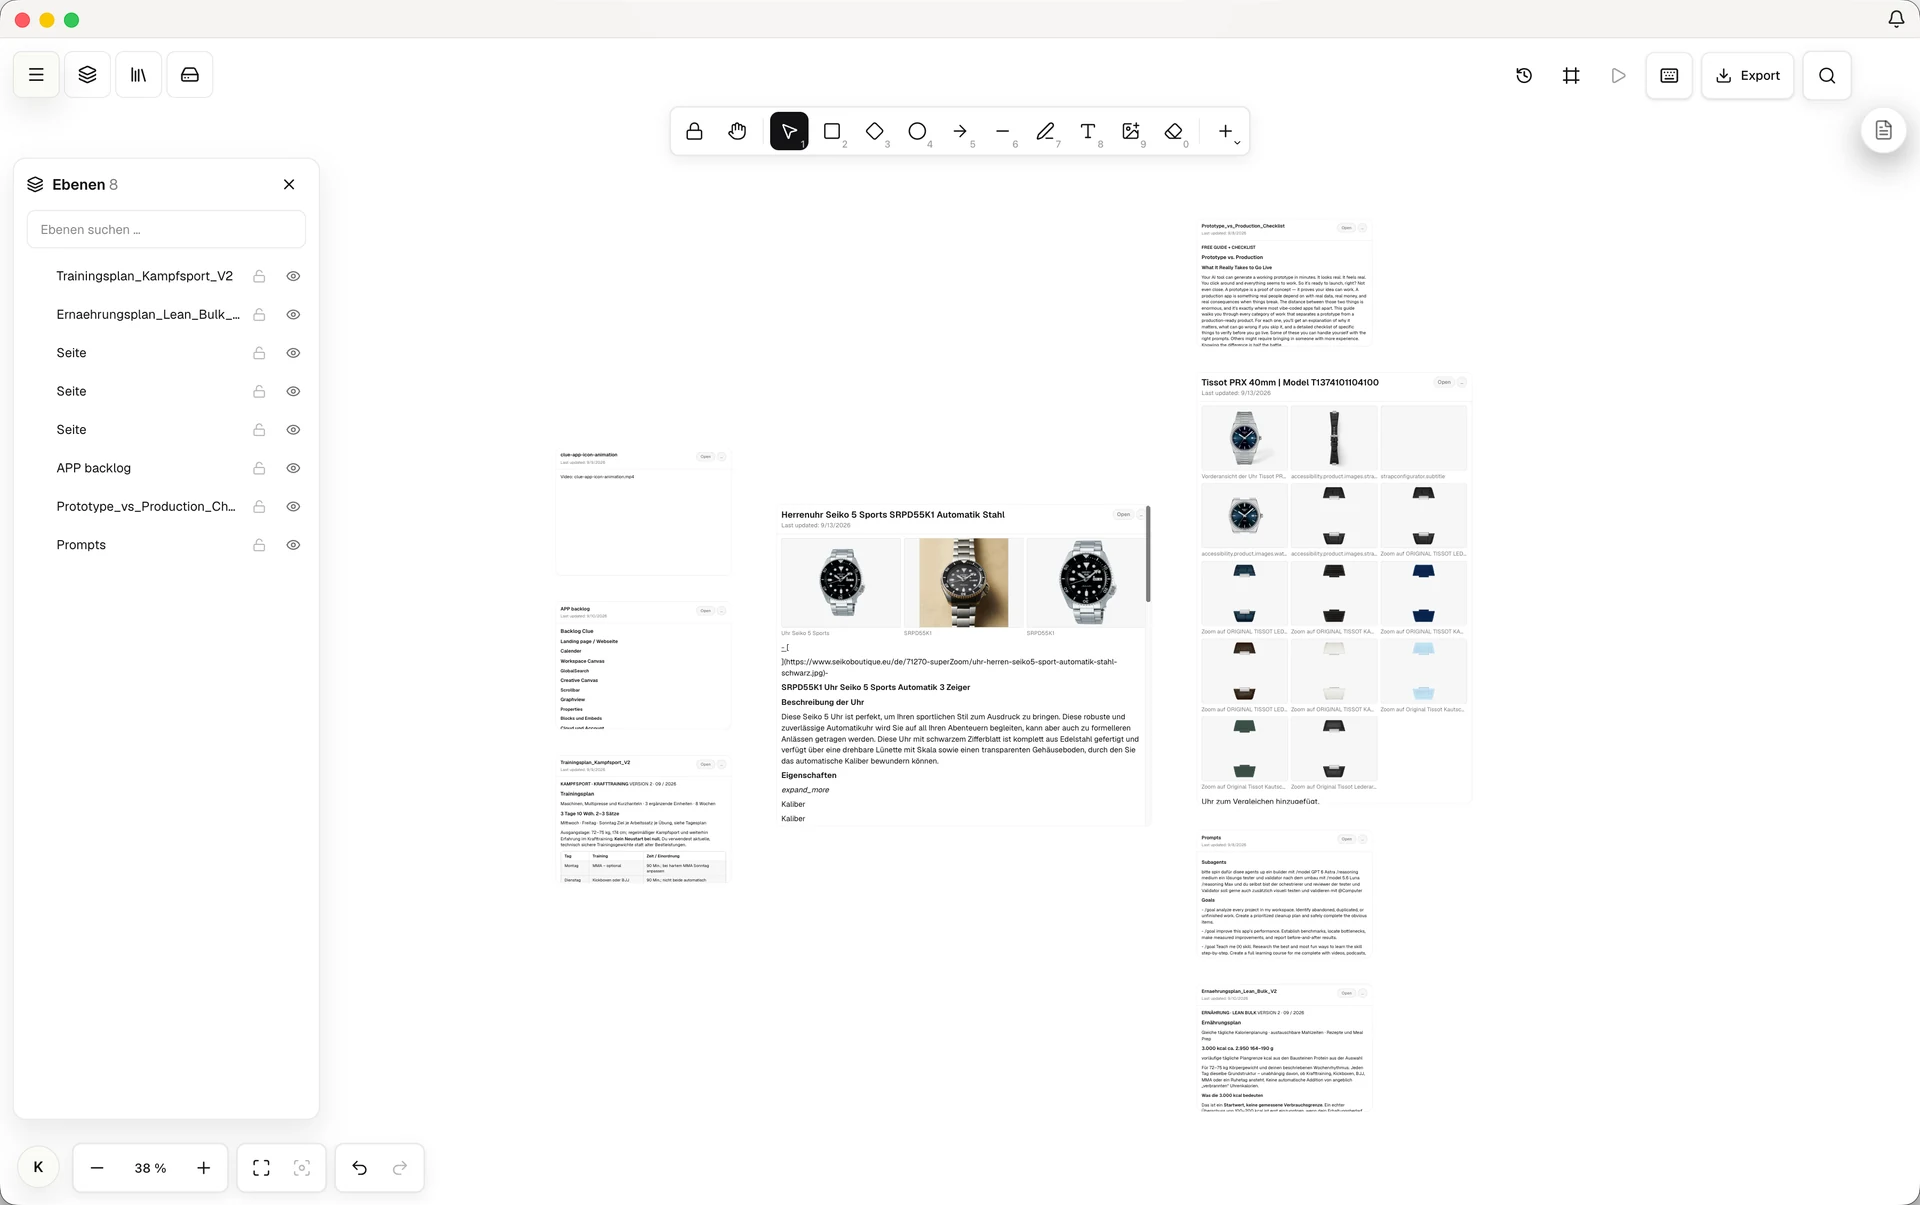Select the hand pan tool

click(737, 131)
